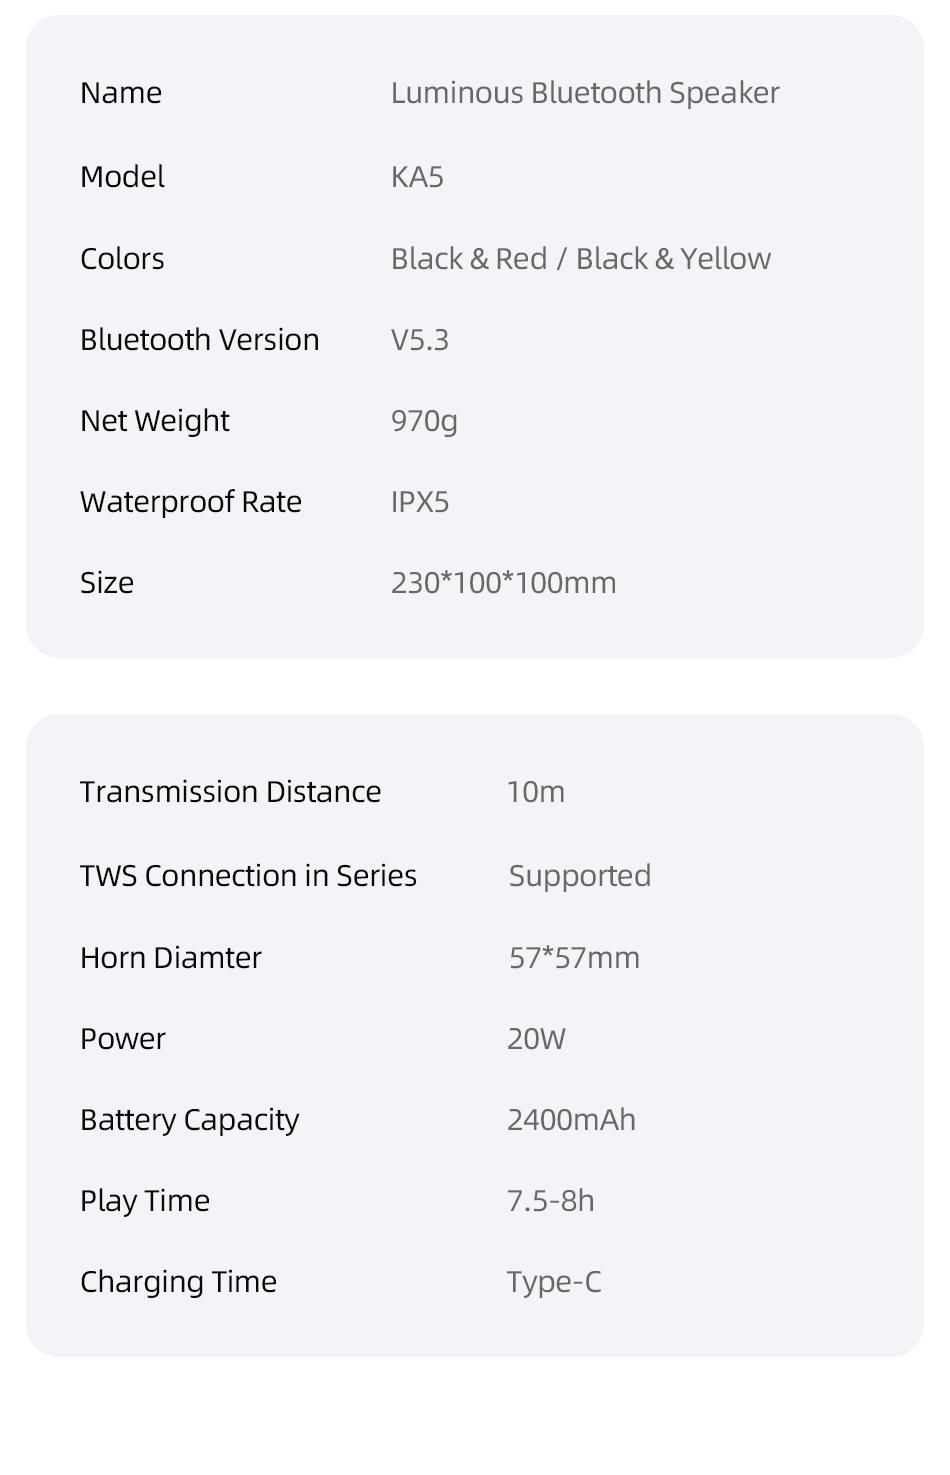Viewport: 950px width, 1475px height.
Task: Click the IPX5 waterproof rating
Action: (420, 502)
